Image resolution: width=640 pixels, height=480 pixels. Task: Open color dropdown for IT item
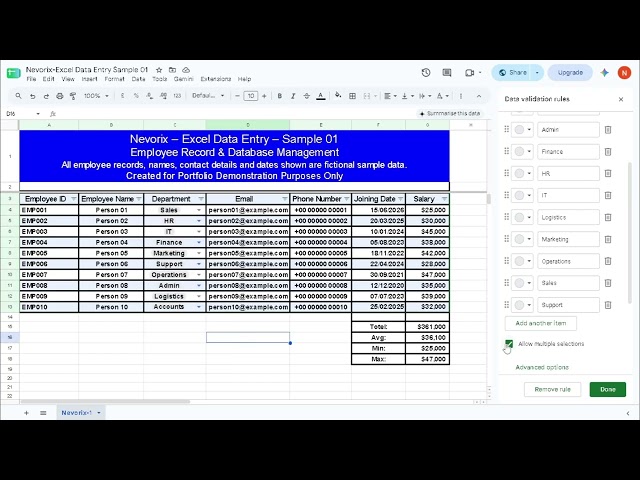(522, 196)
